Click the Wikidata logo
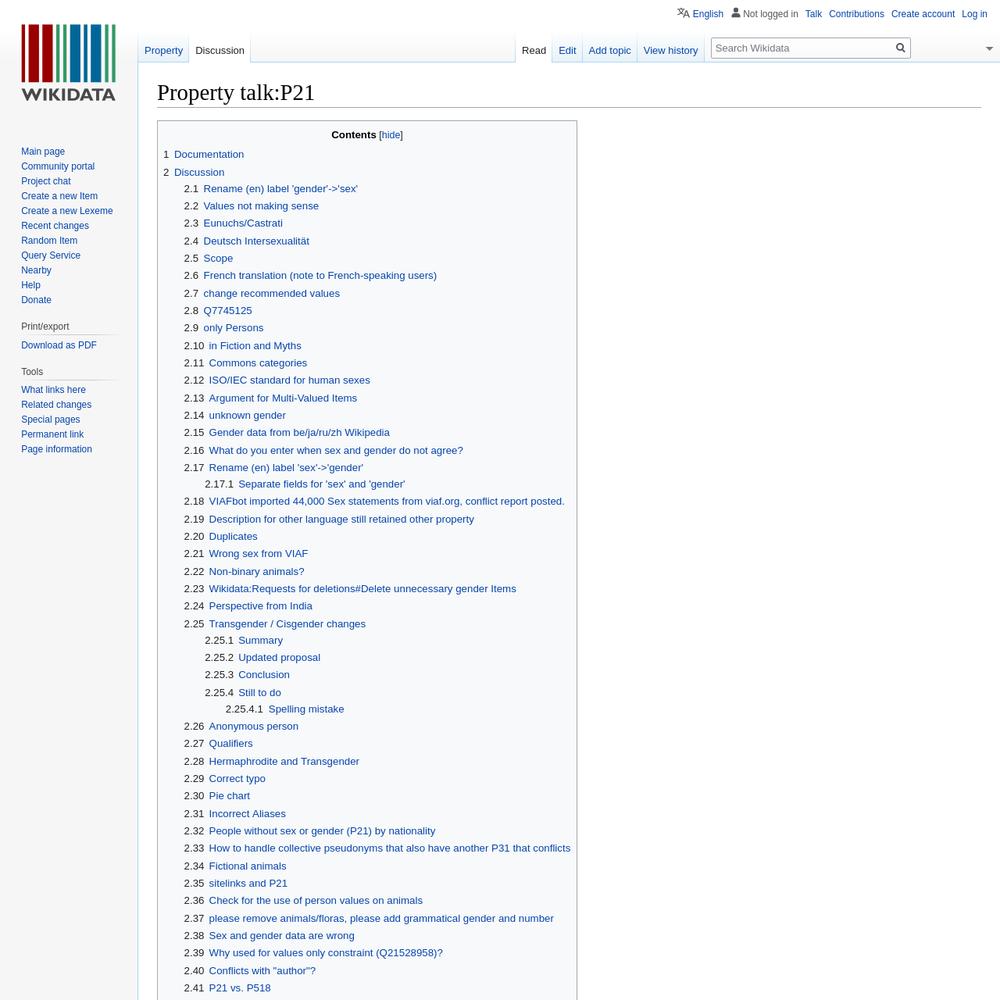 tap(68, 62)
